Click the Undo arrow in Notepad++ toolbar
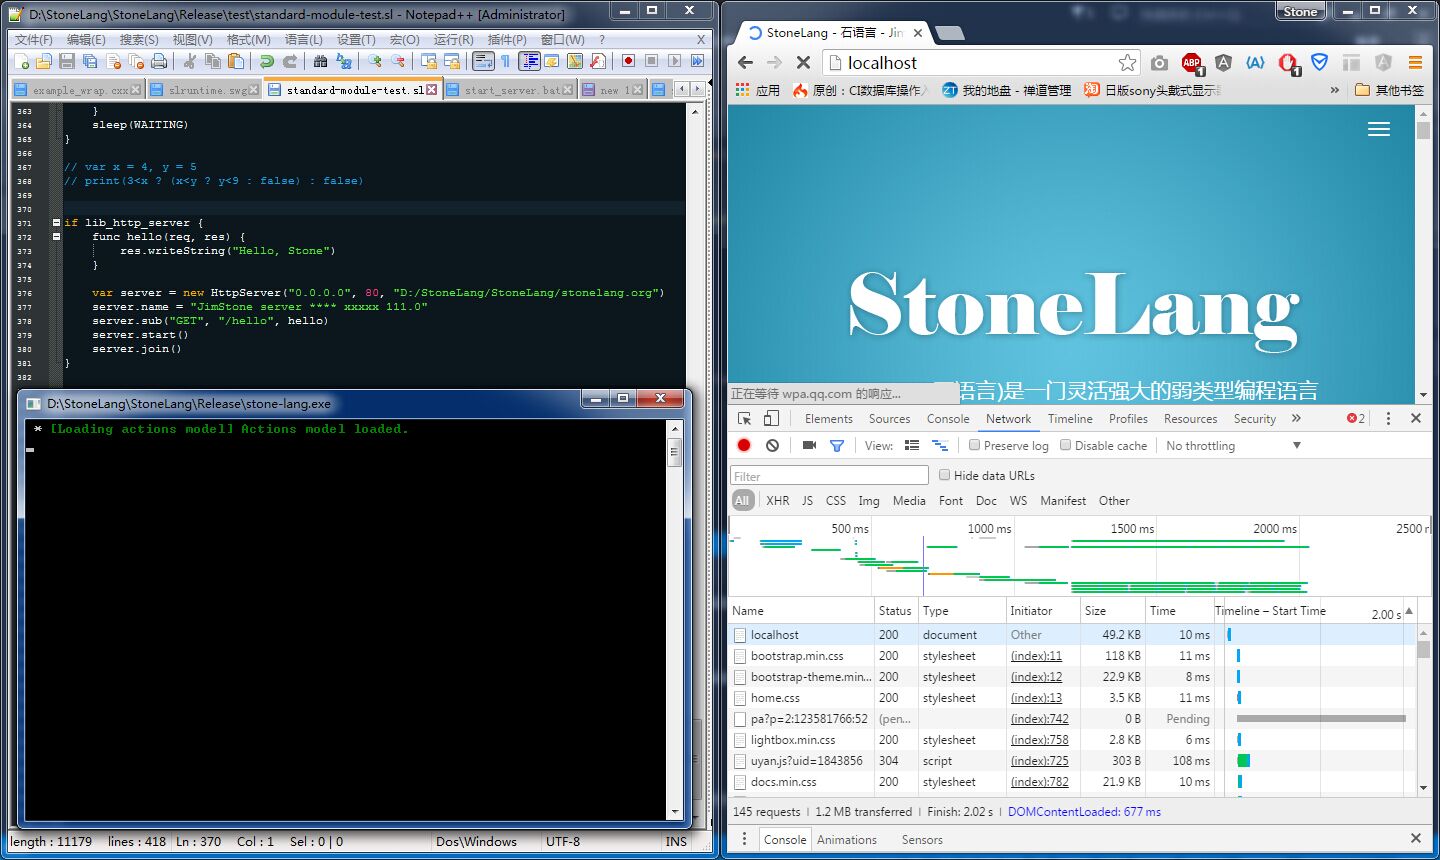This screenshot has height=860, width=1440. click(x=267, y=61)
